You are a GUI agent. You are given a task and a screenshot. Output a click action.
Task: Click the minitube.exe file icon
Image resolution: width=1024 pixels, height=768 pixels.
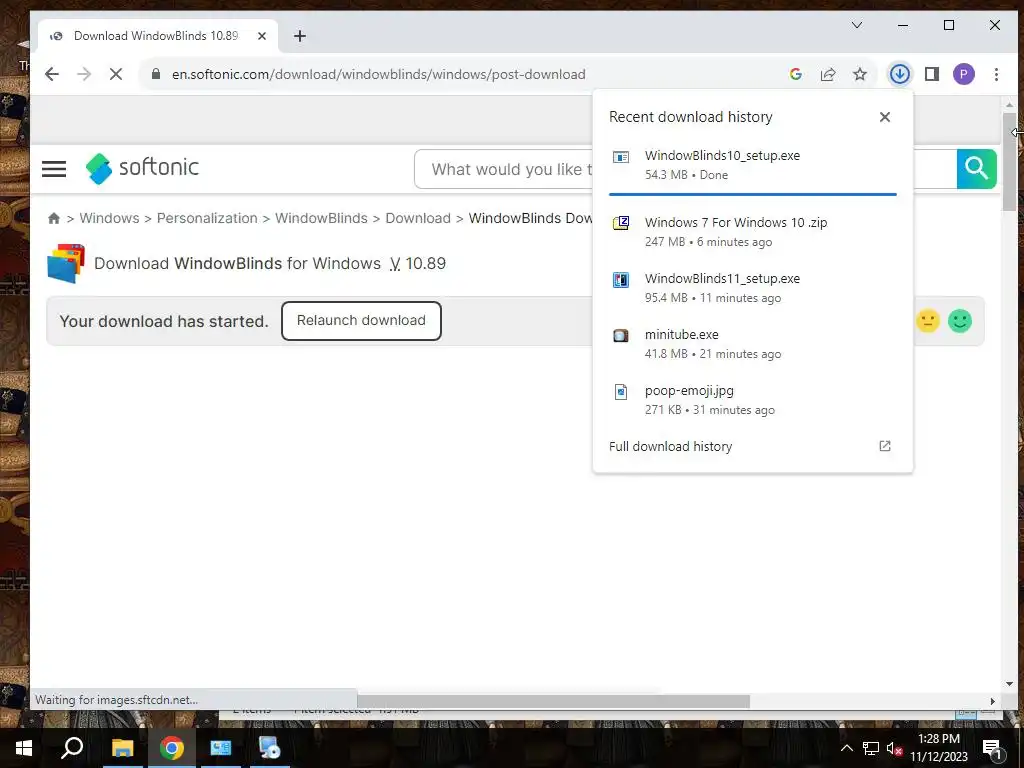tap(620, 336)
